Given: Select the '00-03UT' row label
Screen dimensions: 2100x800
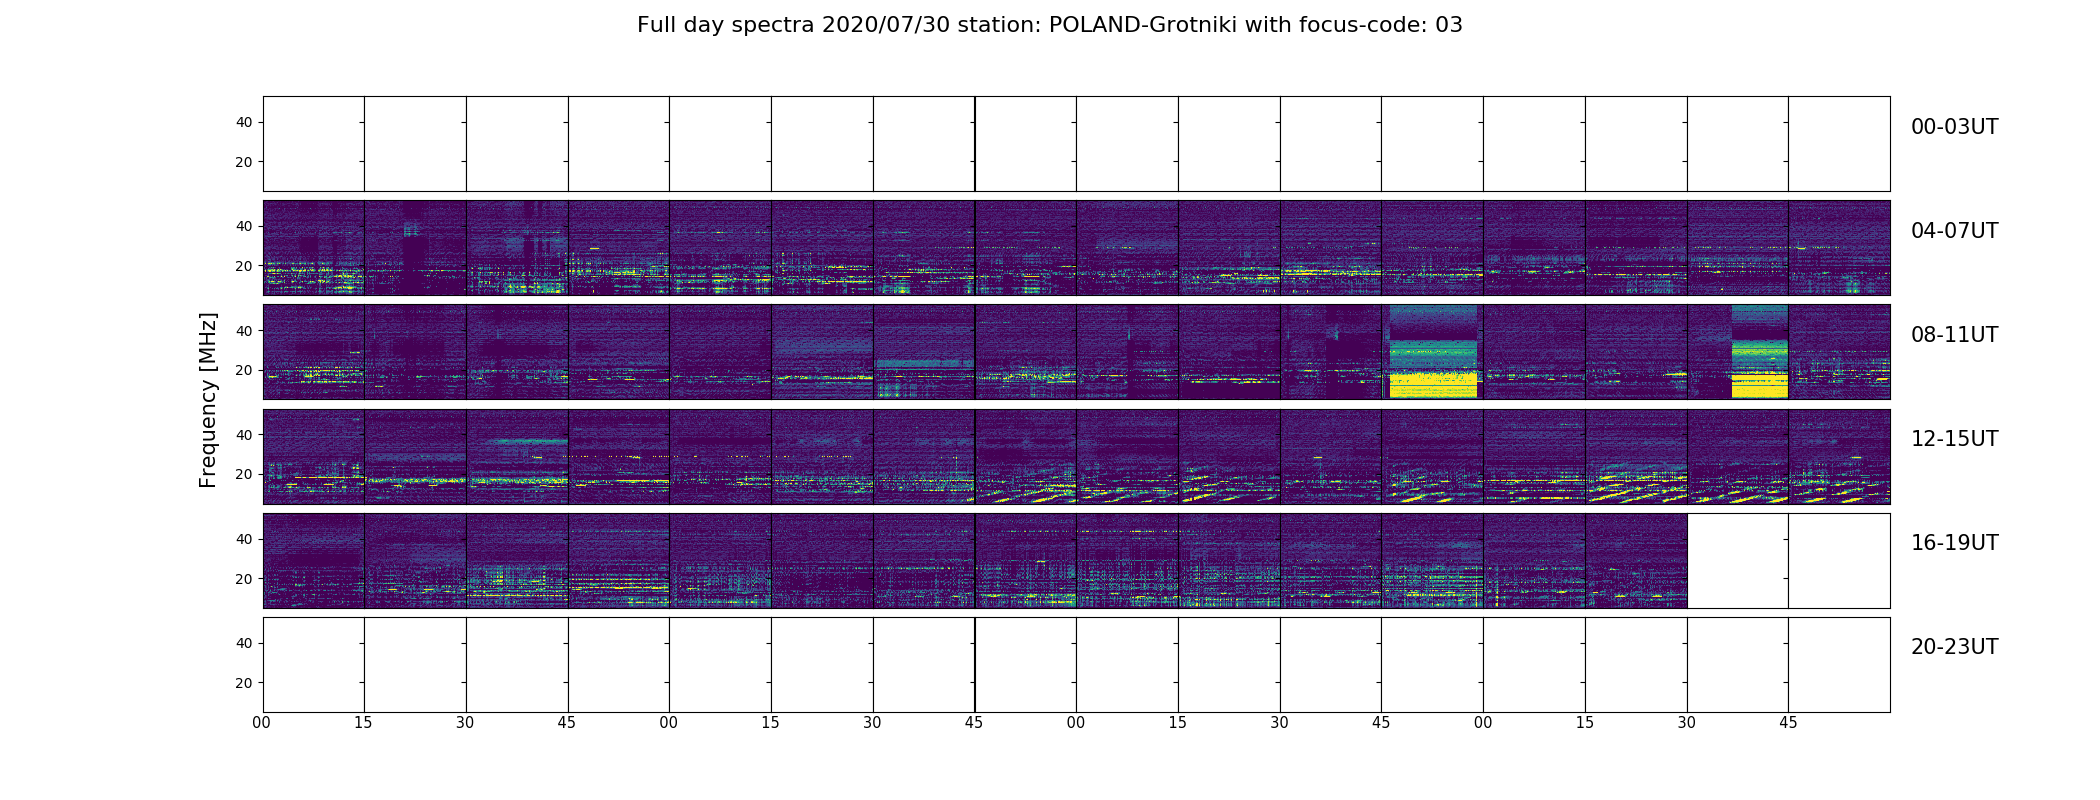Looking at the screenshot, I should tap(1954, 127).
